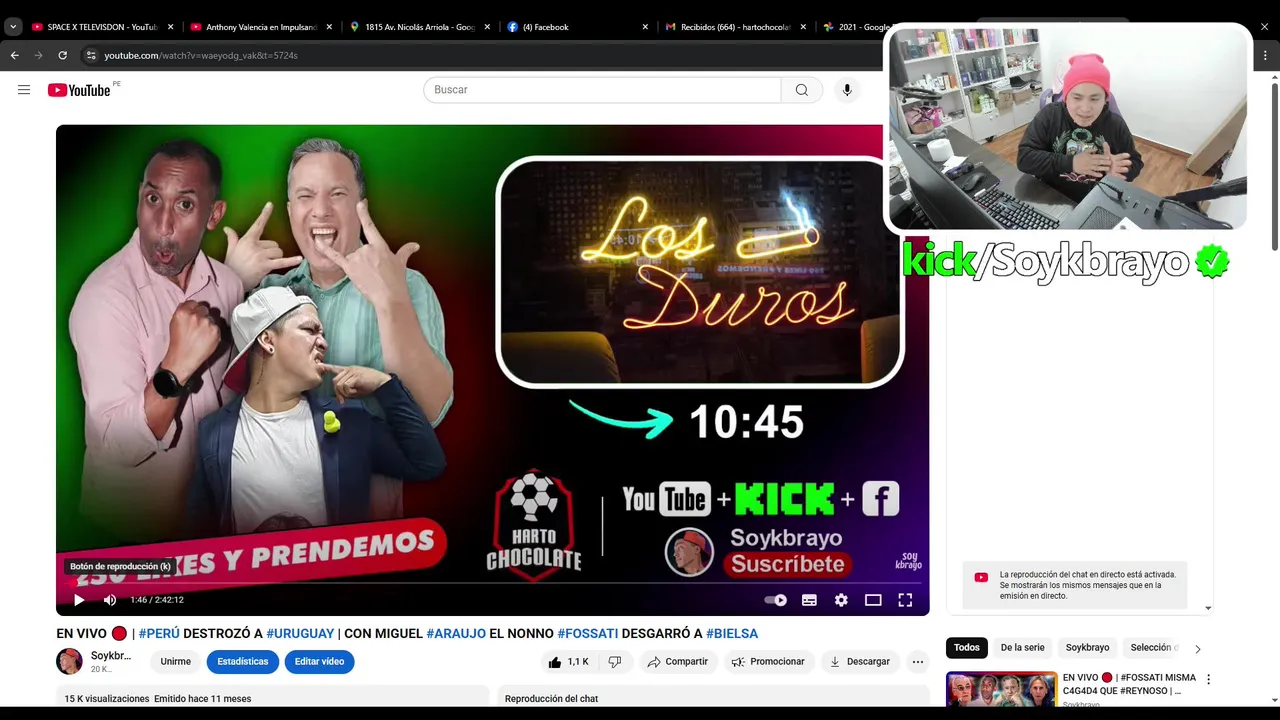This screenshot has width=1280, height=720.
Task: Open player settings gear
Action: [841, 600]
